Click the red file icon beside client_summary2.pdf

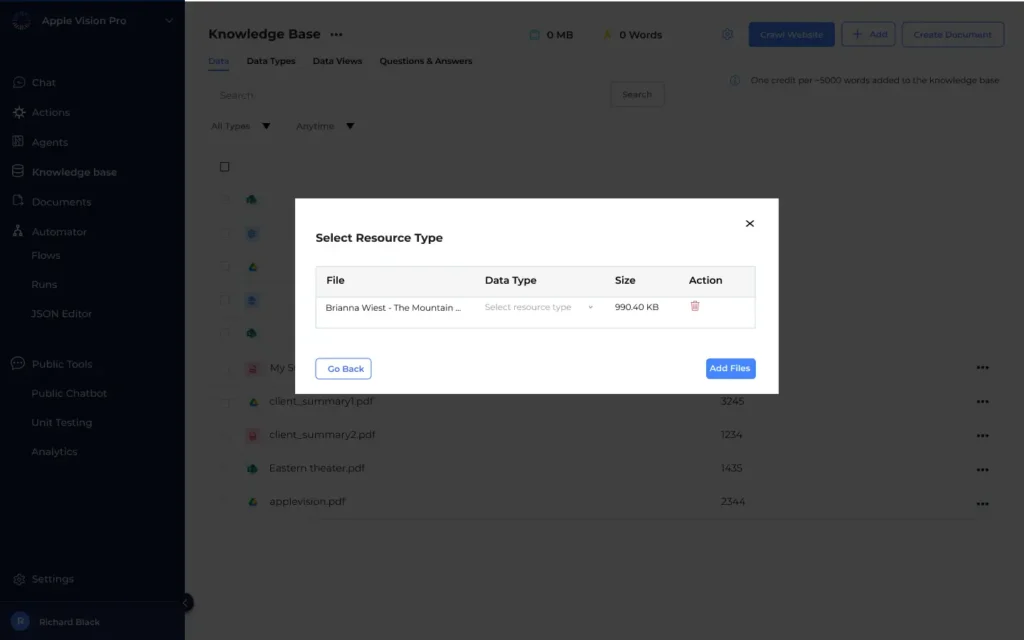click(x=253, y=436)
